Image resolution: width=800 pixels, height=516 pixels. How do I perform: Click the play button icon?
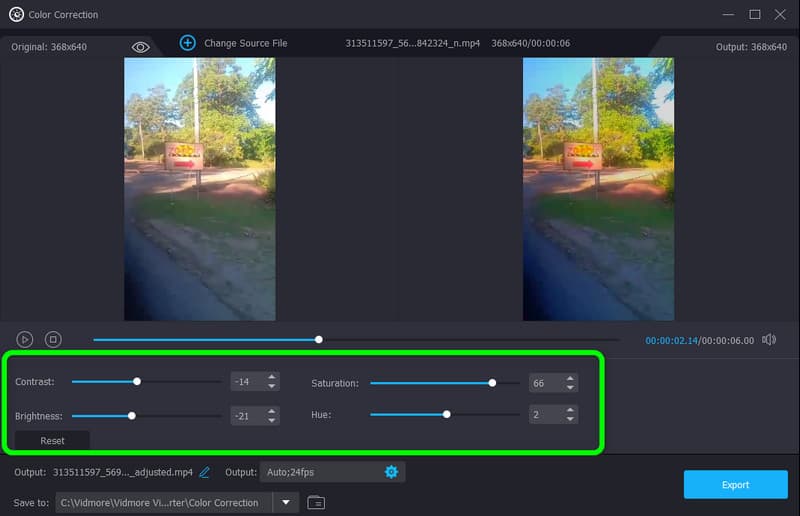click(25, 340)
